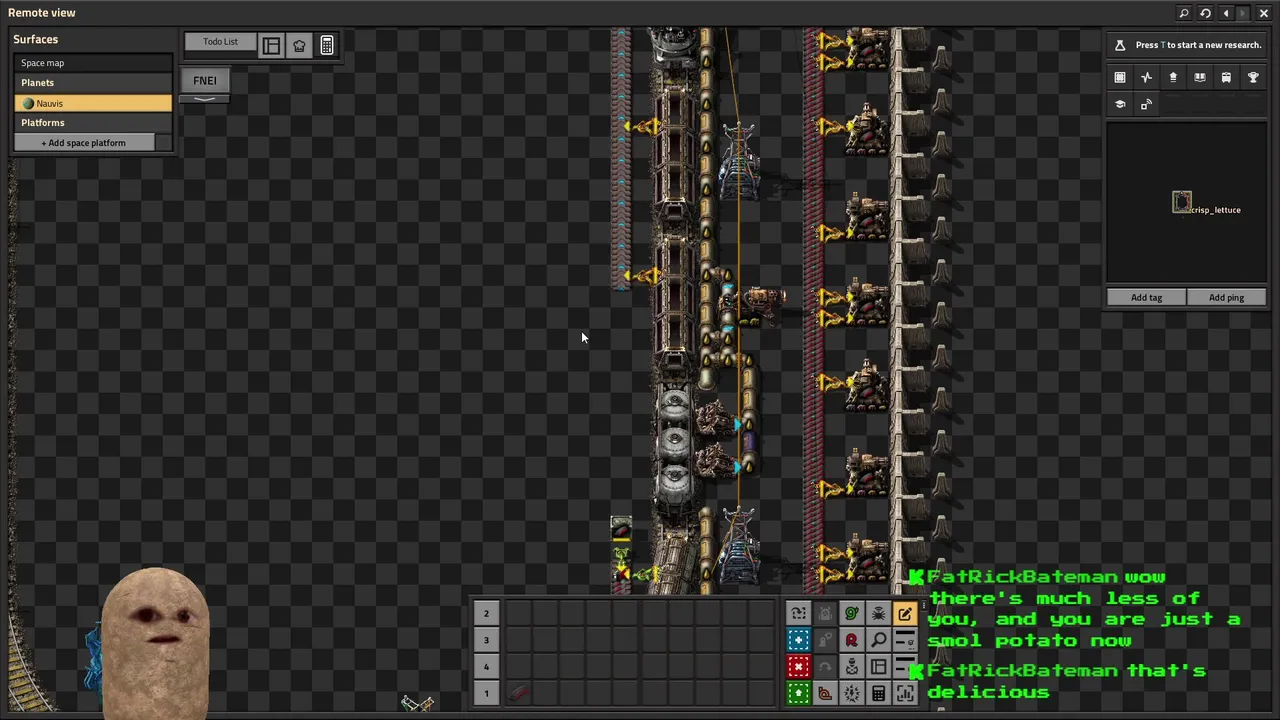Click the greyed redo arrow shortcut
Screen dimensions: 1280x720
825,667
